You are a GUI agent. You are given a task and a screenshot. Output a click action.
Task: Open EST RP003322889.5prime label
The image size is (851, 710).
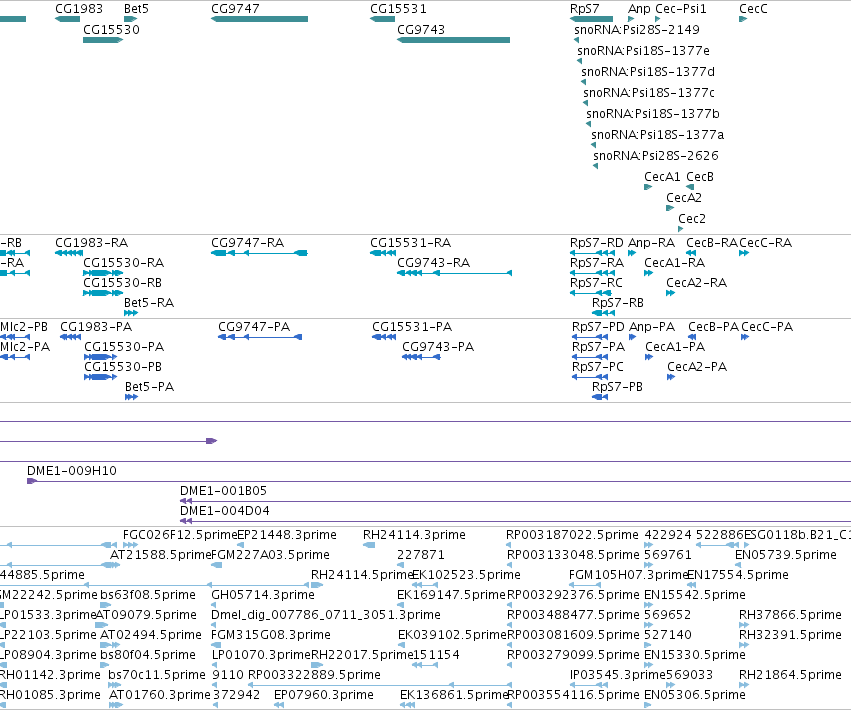tap(314, 675)
